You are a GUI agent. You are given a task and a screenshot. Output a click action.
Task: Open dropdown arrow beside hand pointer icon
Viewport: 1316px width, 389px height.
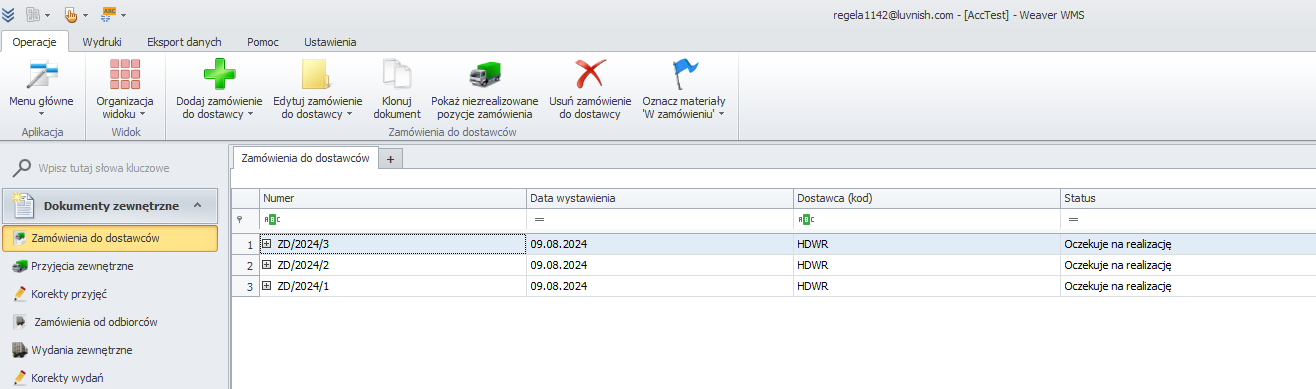point(86,16)
